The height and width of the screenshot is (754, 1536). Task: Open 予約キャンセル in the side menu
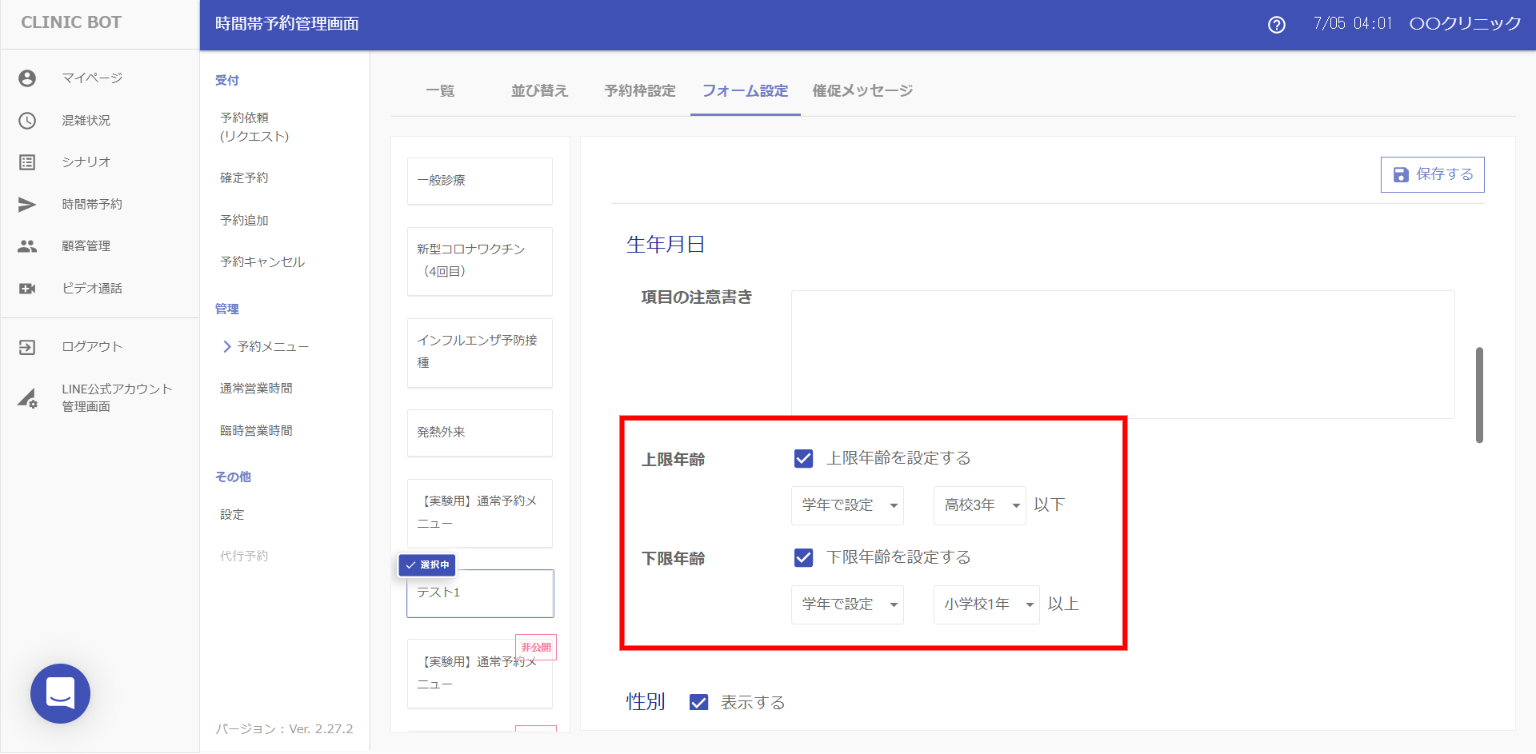[x=262, y=262]
